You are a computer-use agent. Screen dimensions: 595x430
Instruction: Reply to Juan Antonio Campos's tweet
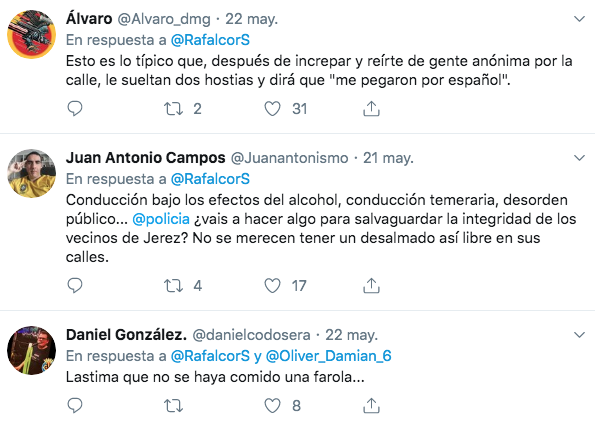pos(75,285)
